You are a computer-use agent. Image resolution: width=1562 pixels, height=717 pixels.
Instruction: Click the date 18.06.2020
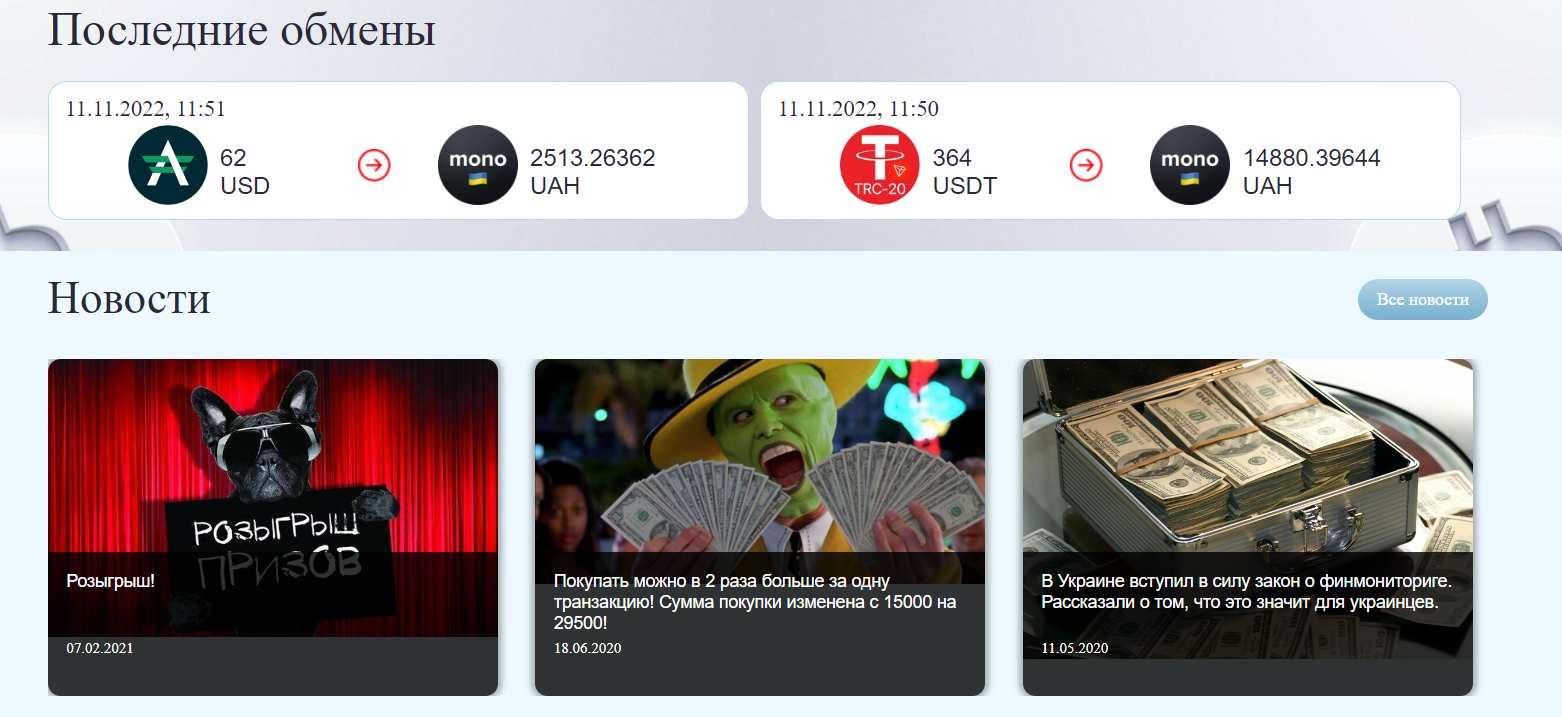(588, 648)
